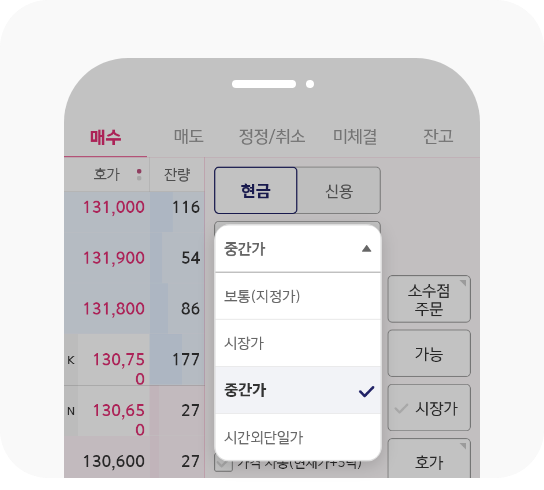
Task: Switch to 신용 payment toggle
Action: (339, 191)
